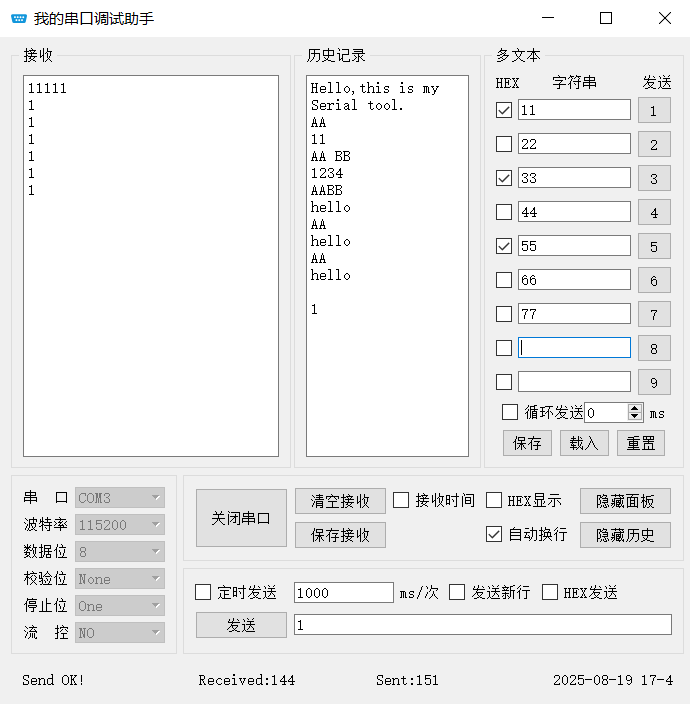This screenshot has width=690, height=704.
Task: Uncheck HEX checkbox for string 33
Action: (x=504, y=178)
